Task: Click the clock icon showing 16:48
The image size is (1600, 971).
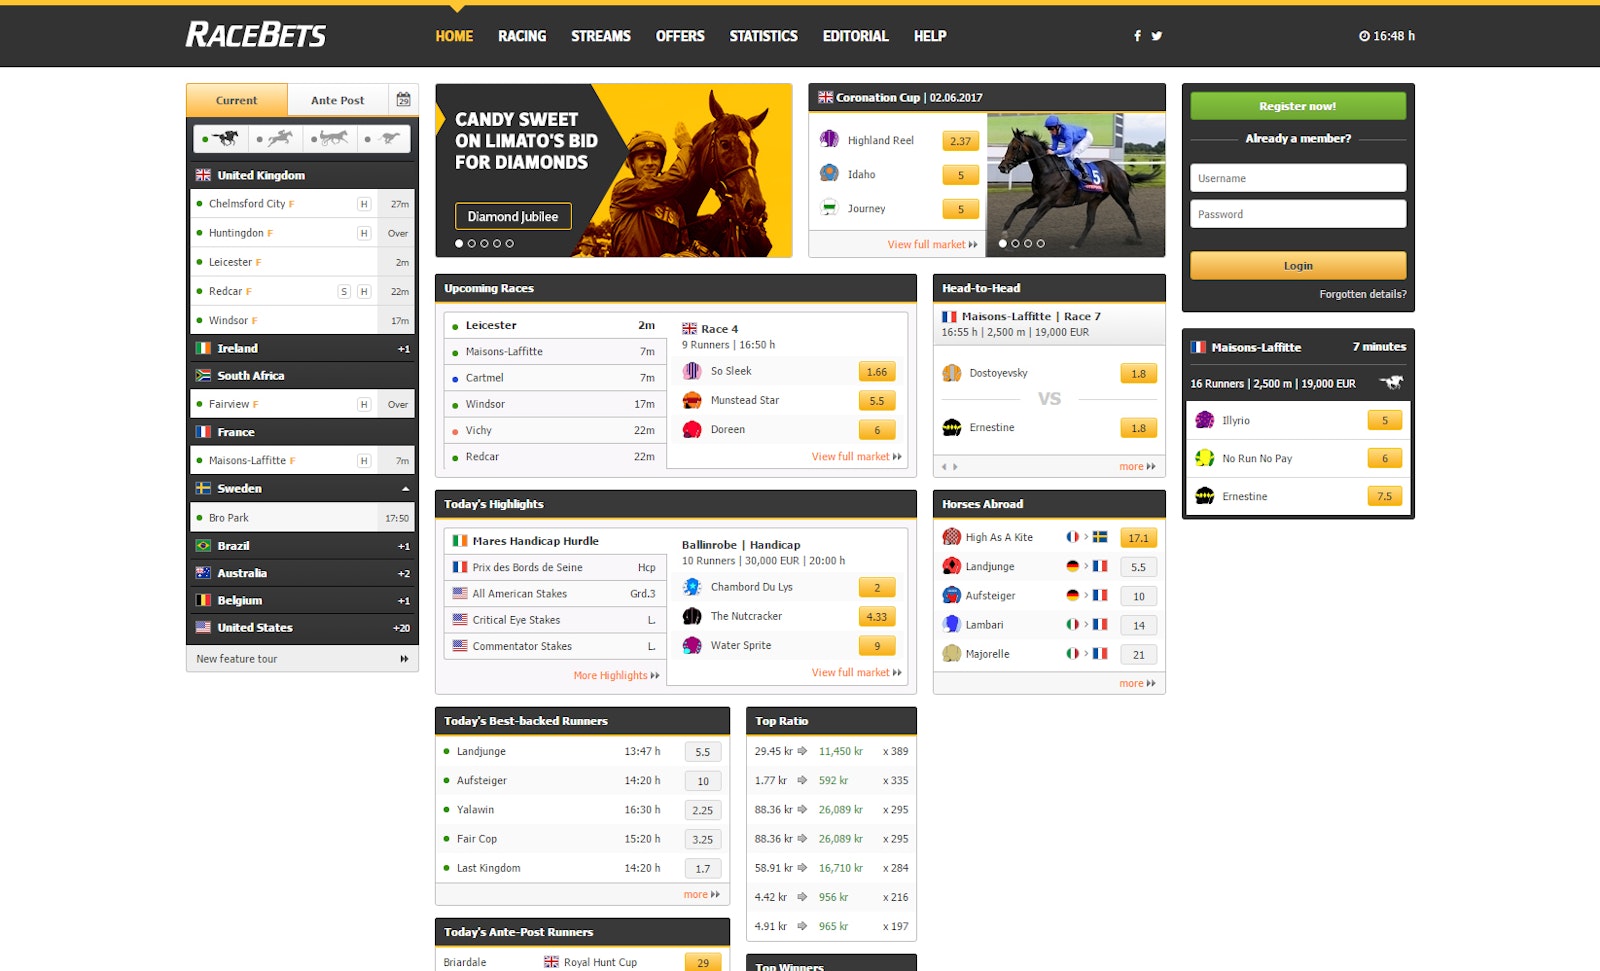Action: pyautogui.click(x=1364, y=35)
